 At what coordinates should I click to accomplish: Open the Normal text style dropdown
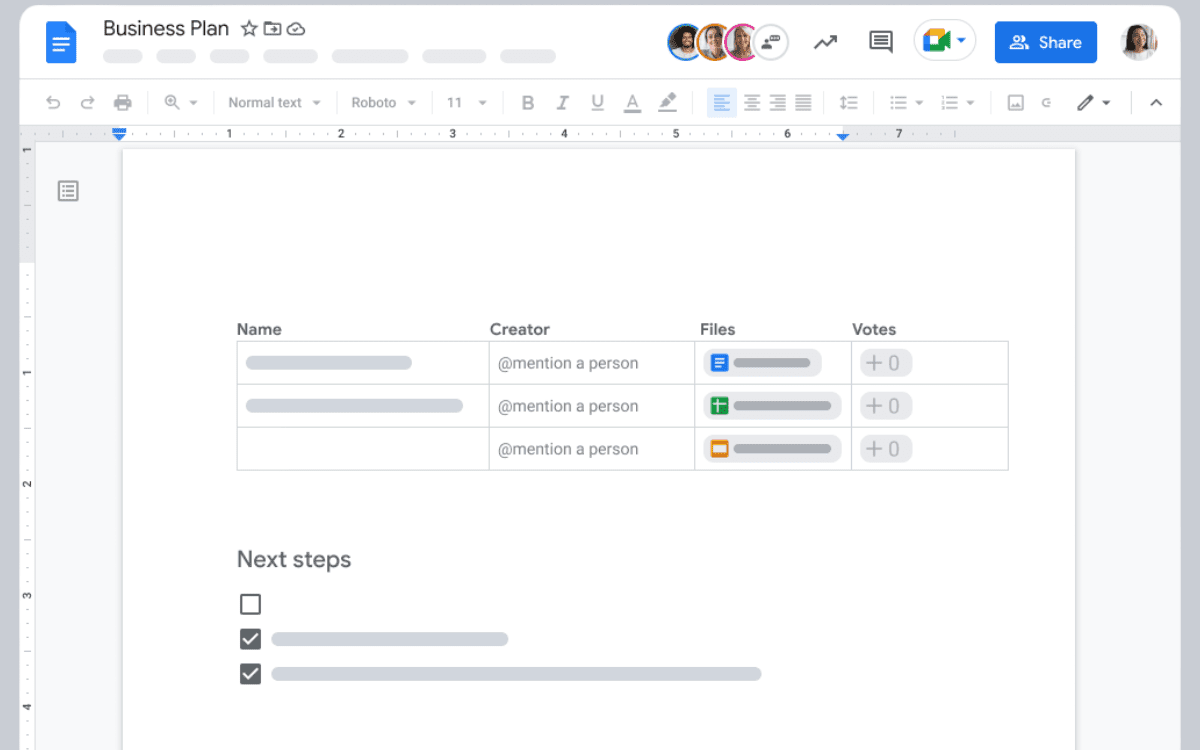pyautogui.click(x=274, y=102)
